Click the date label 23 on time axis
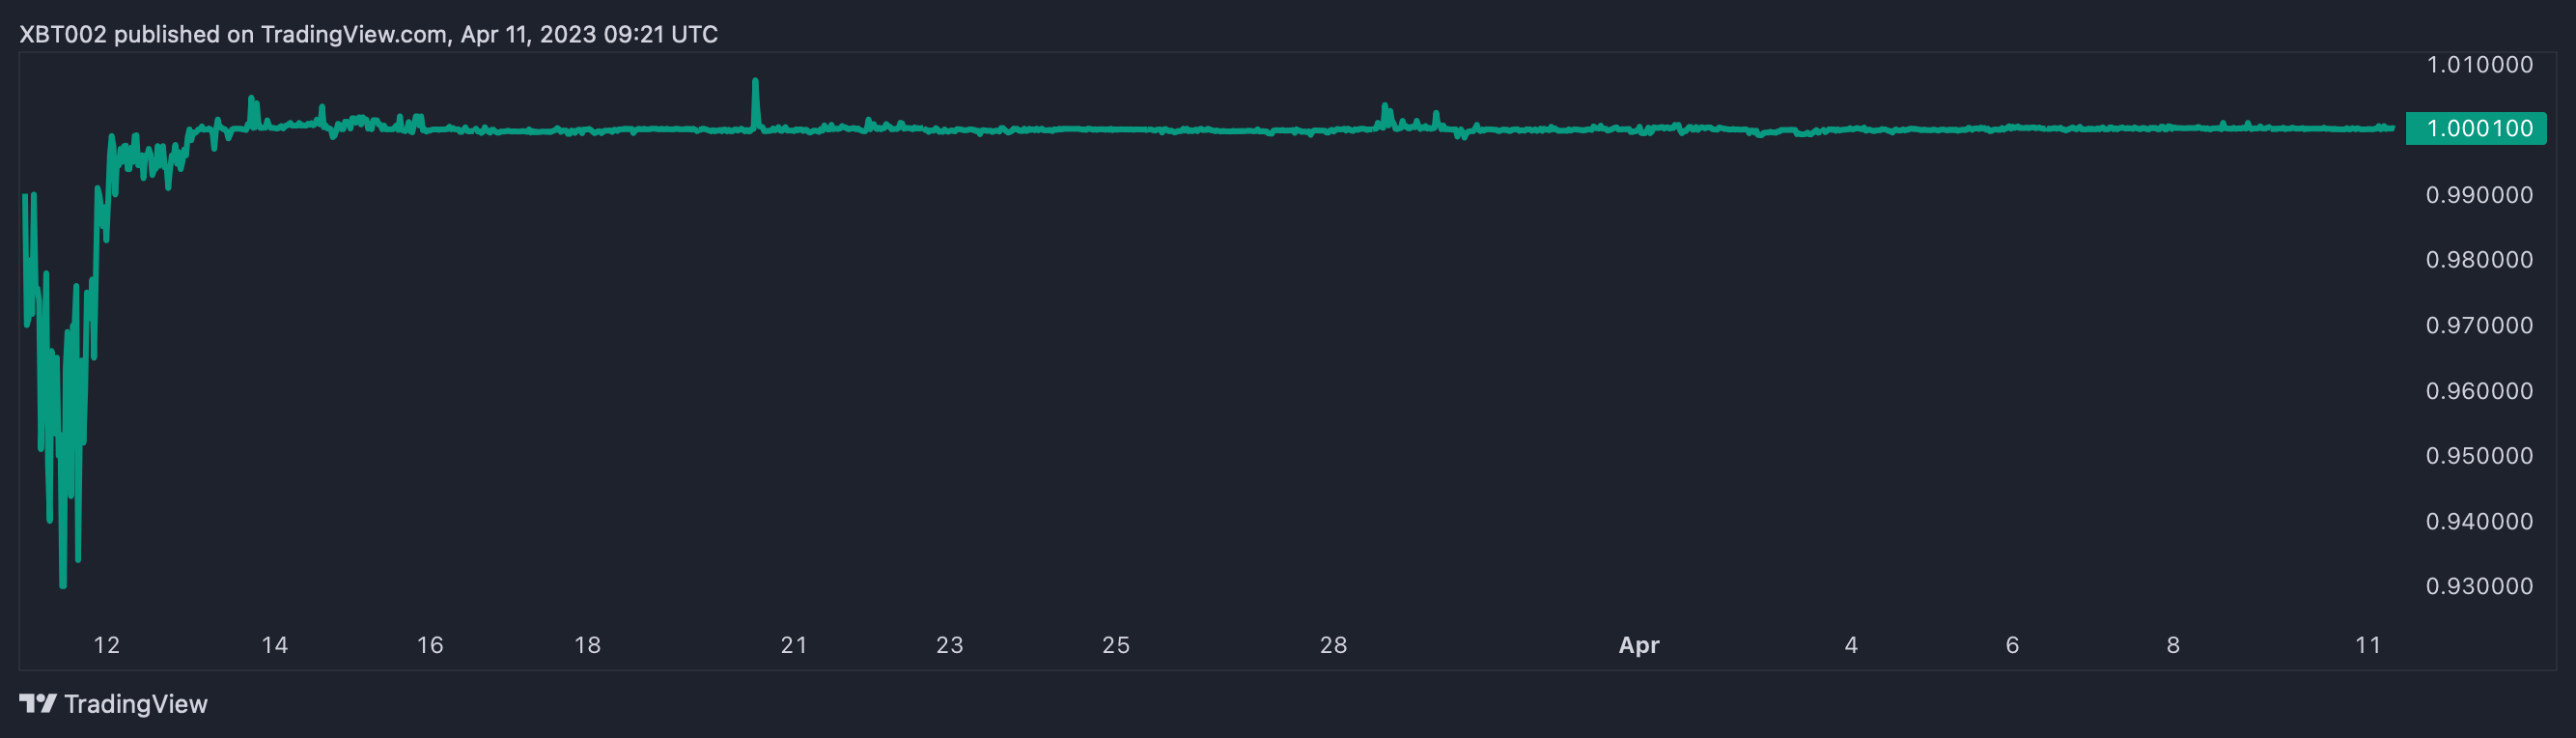This screenshot has height=738, width=2576. click(950, 645)
